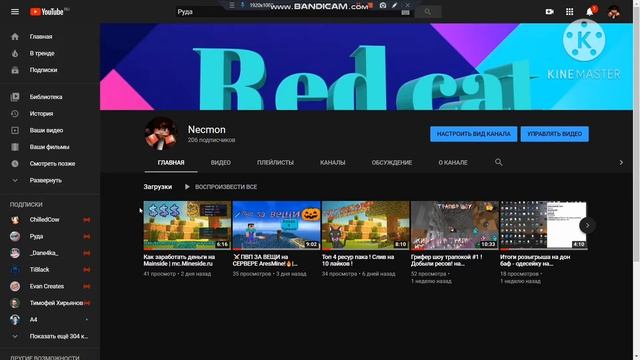Open Руда subscription channel
The width and height of the screenshot is (640, 360).
(50, 236)
